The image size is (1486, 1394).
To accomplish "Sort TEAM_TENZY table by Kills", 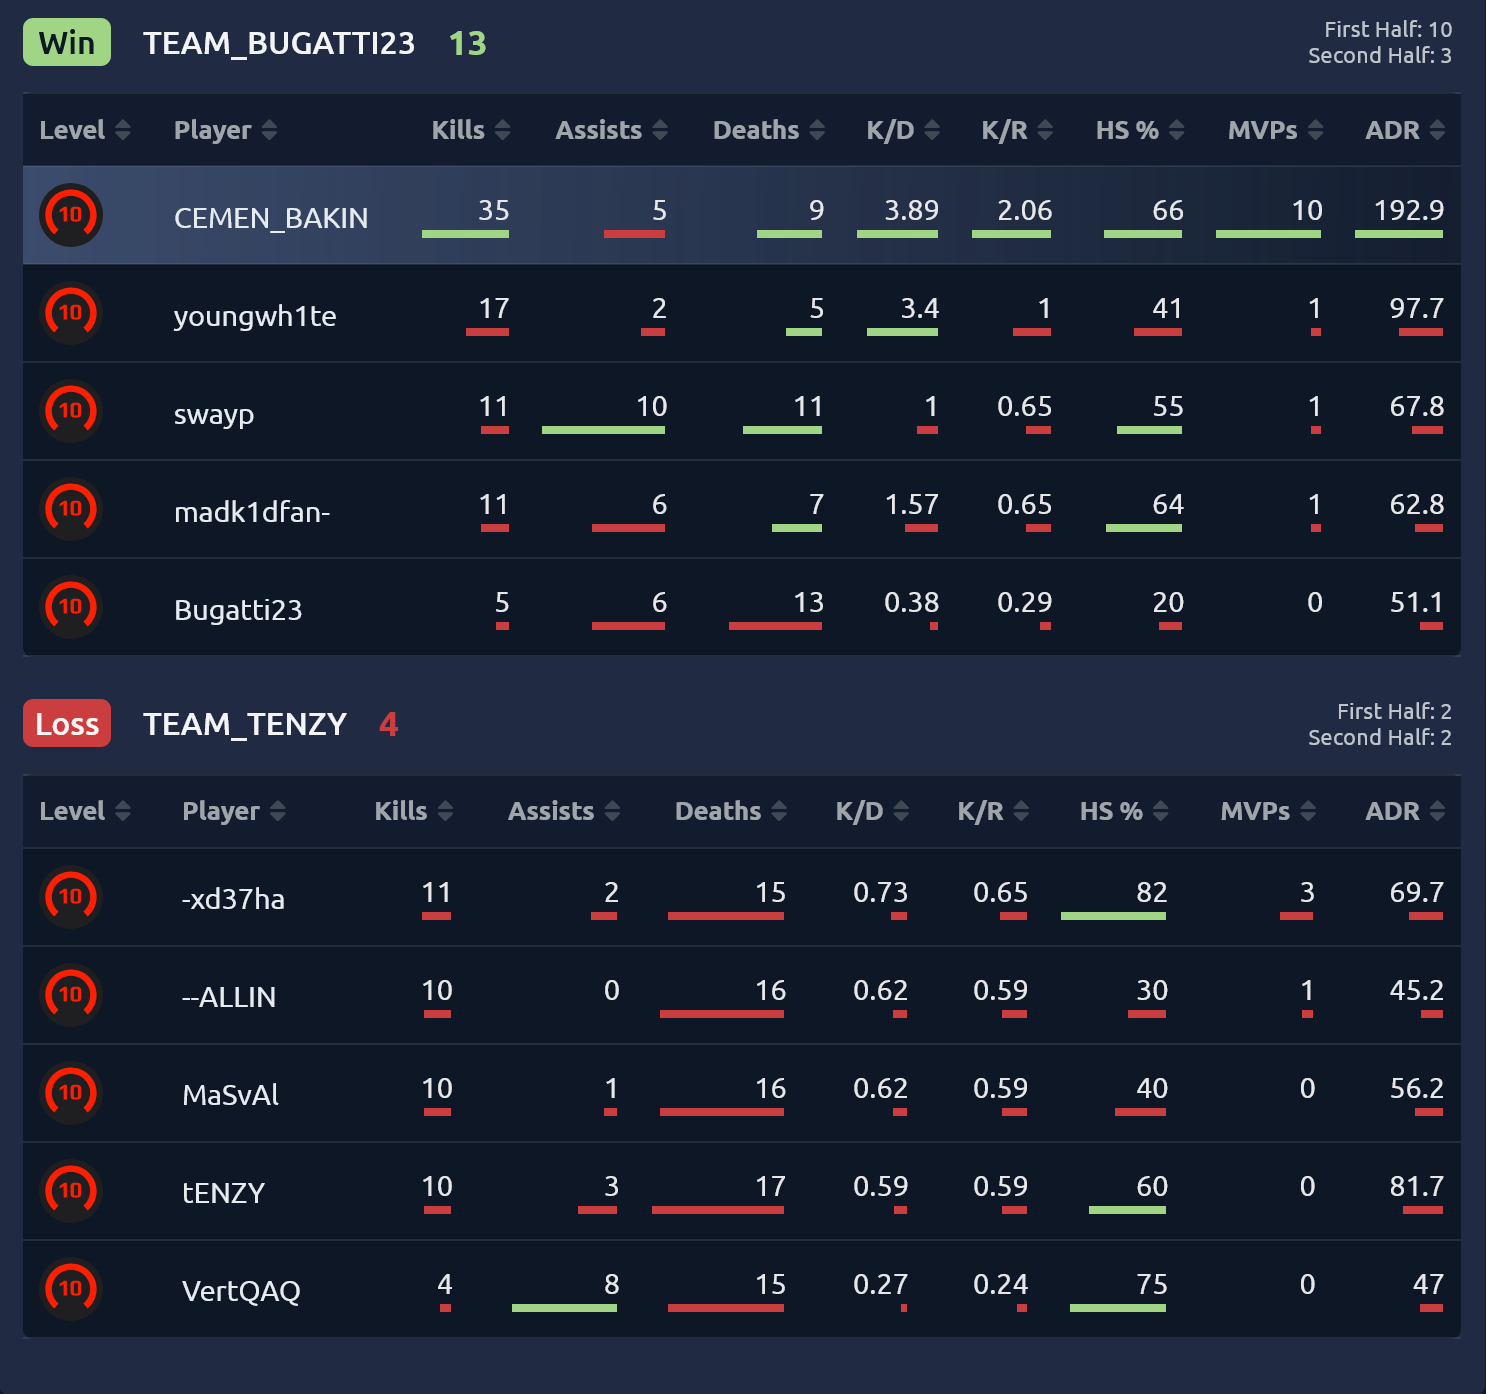I will (x=414, y=811).
